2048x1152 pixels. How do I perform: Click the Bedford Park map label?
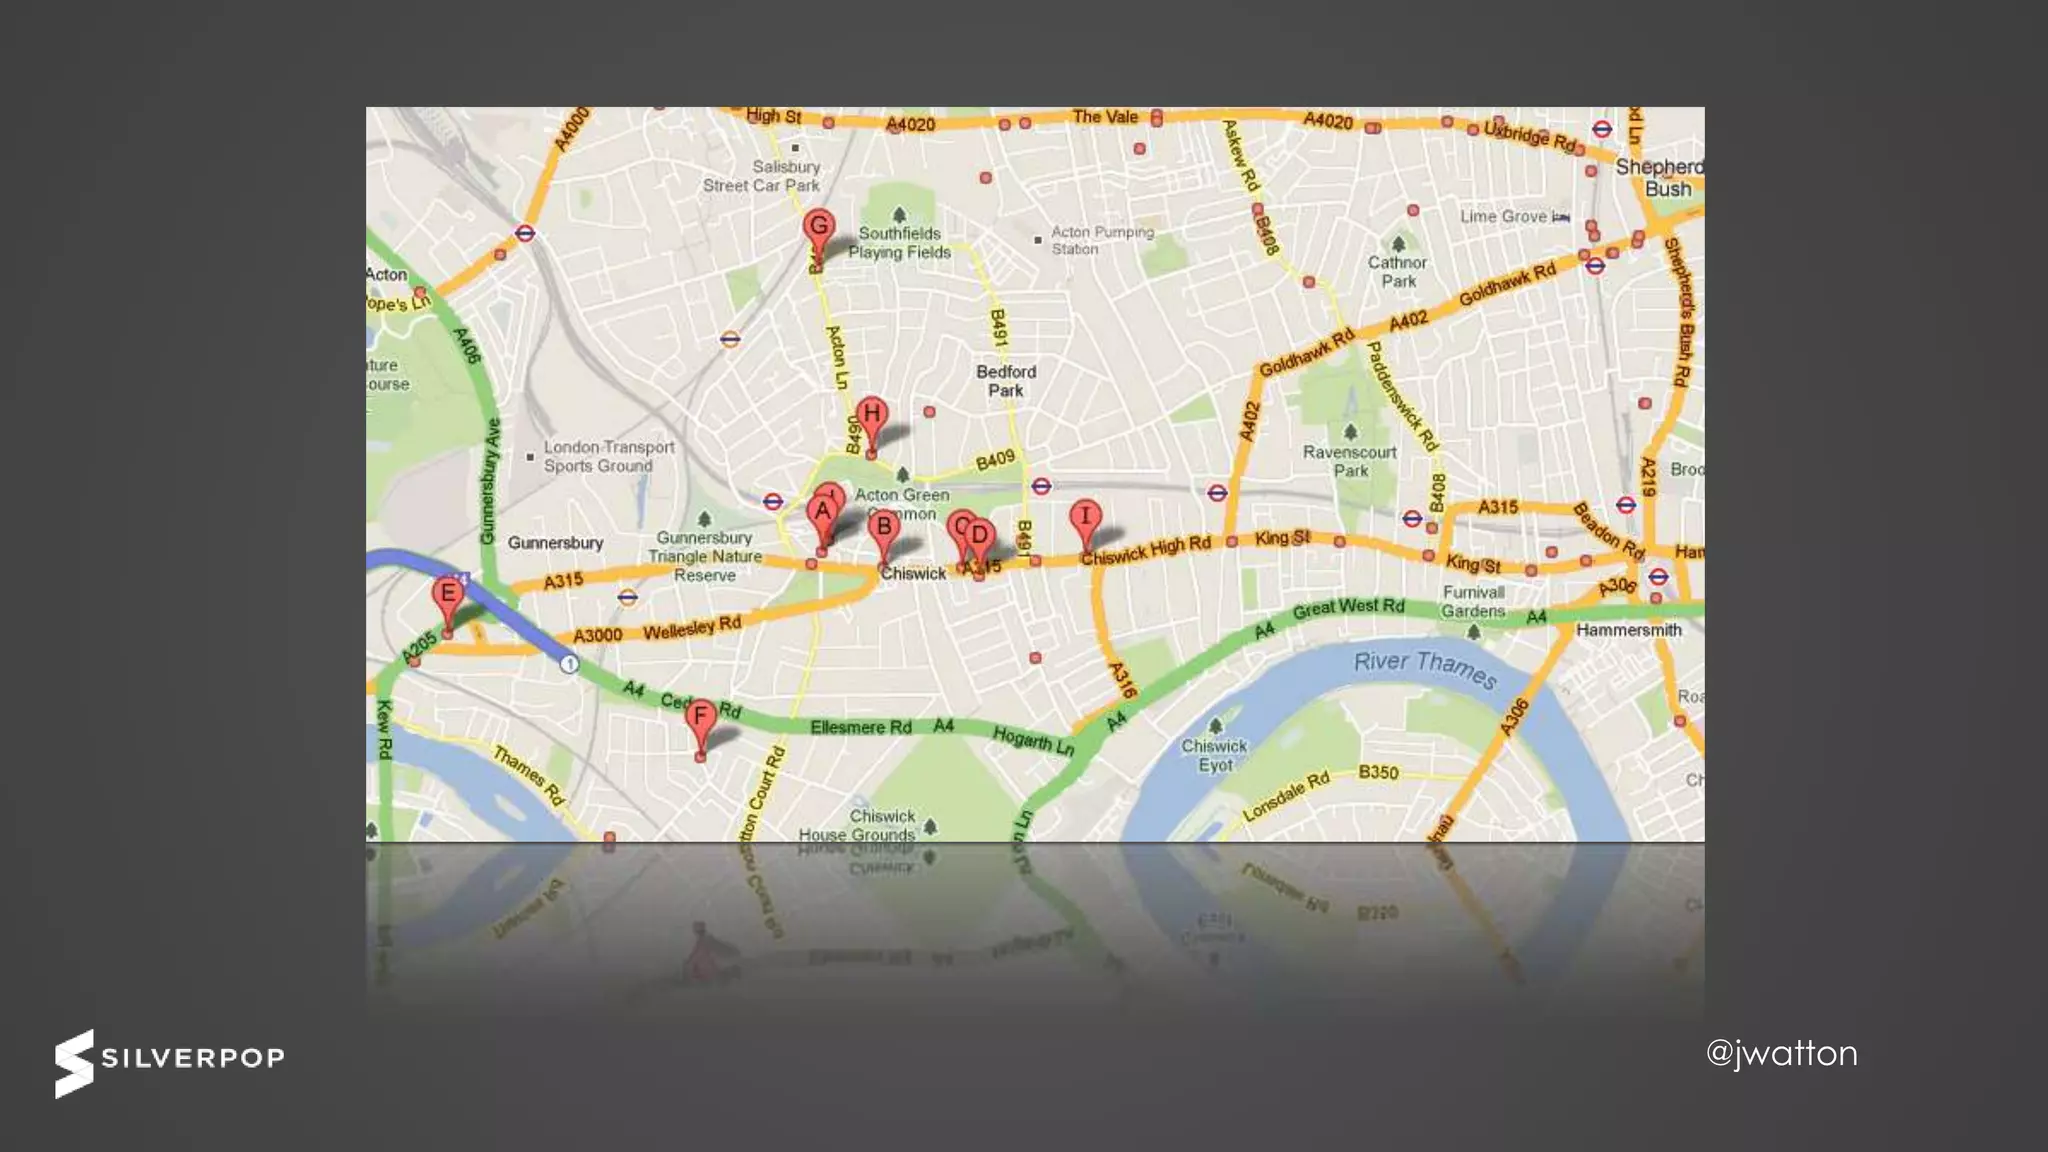1006,381
